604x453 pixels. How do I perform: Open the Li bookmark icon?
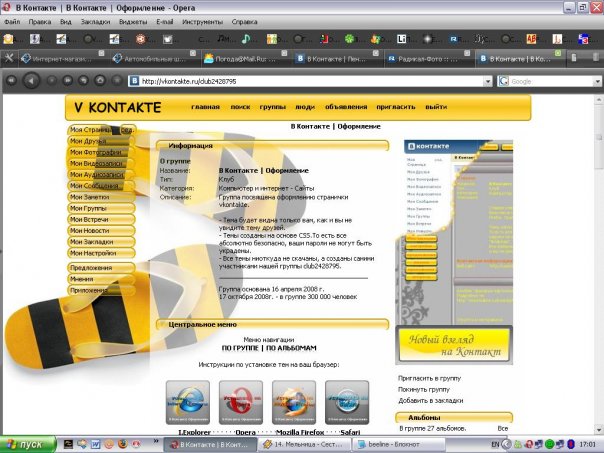click(402, 39)
